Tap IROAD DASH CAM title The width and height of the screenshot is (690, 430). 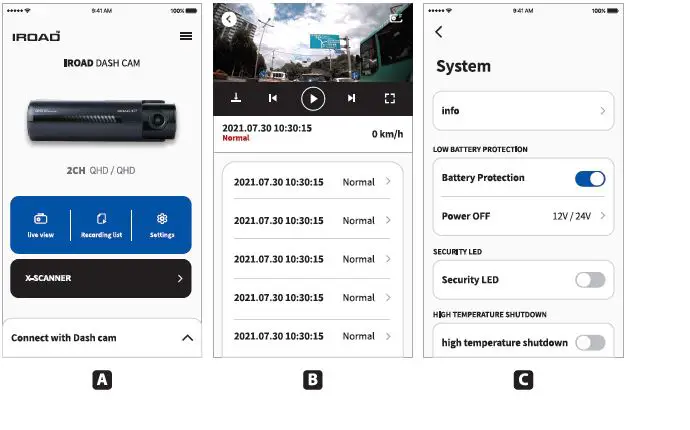[x=102, y=63]
